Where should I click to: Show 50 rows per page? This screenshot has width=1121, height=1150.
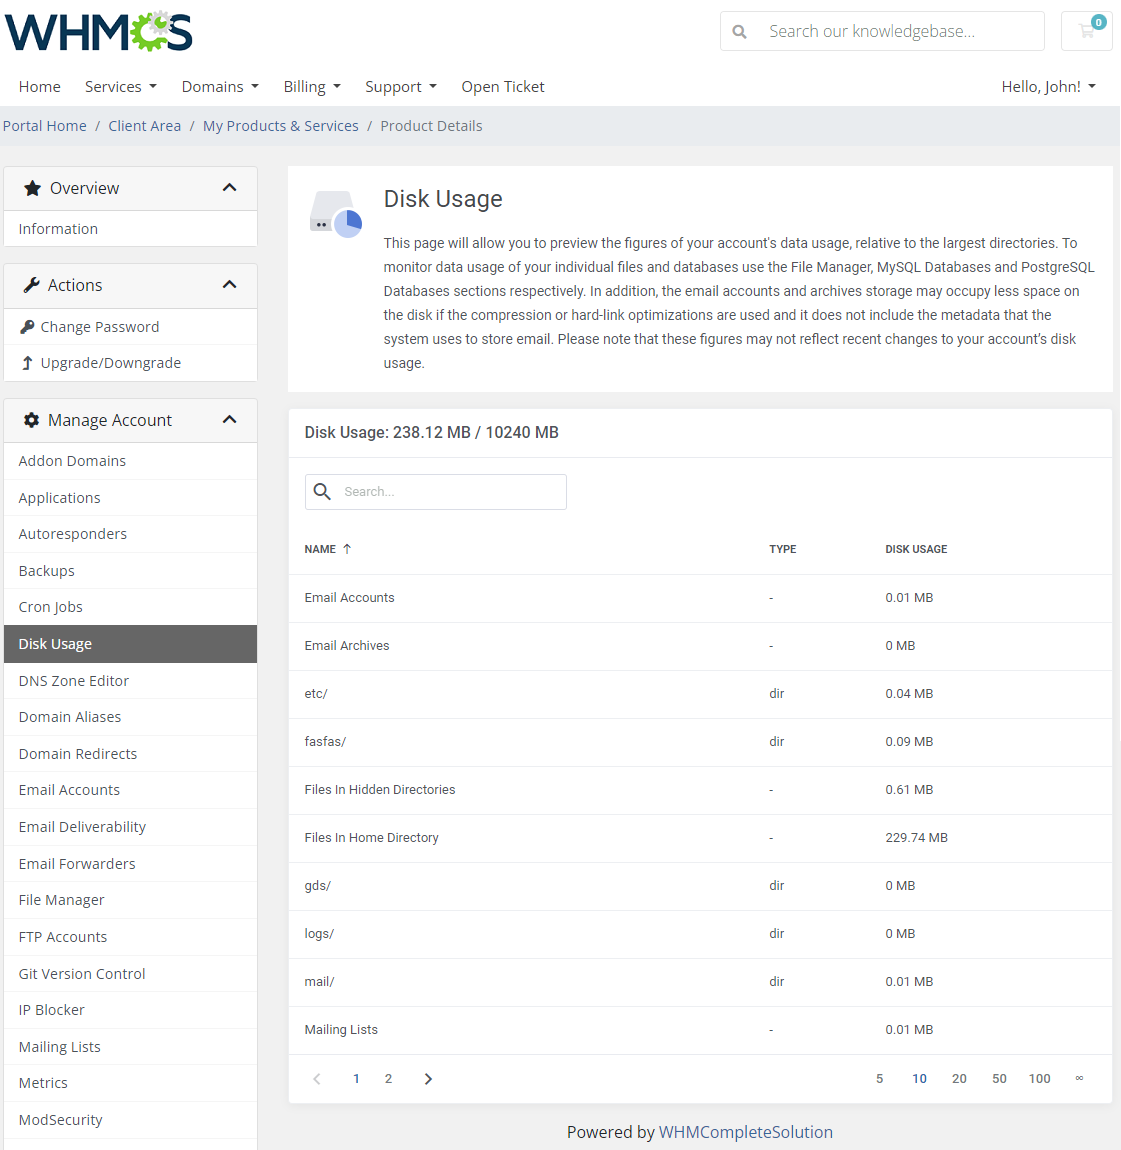point(999,1079)
